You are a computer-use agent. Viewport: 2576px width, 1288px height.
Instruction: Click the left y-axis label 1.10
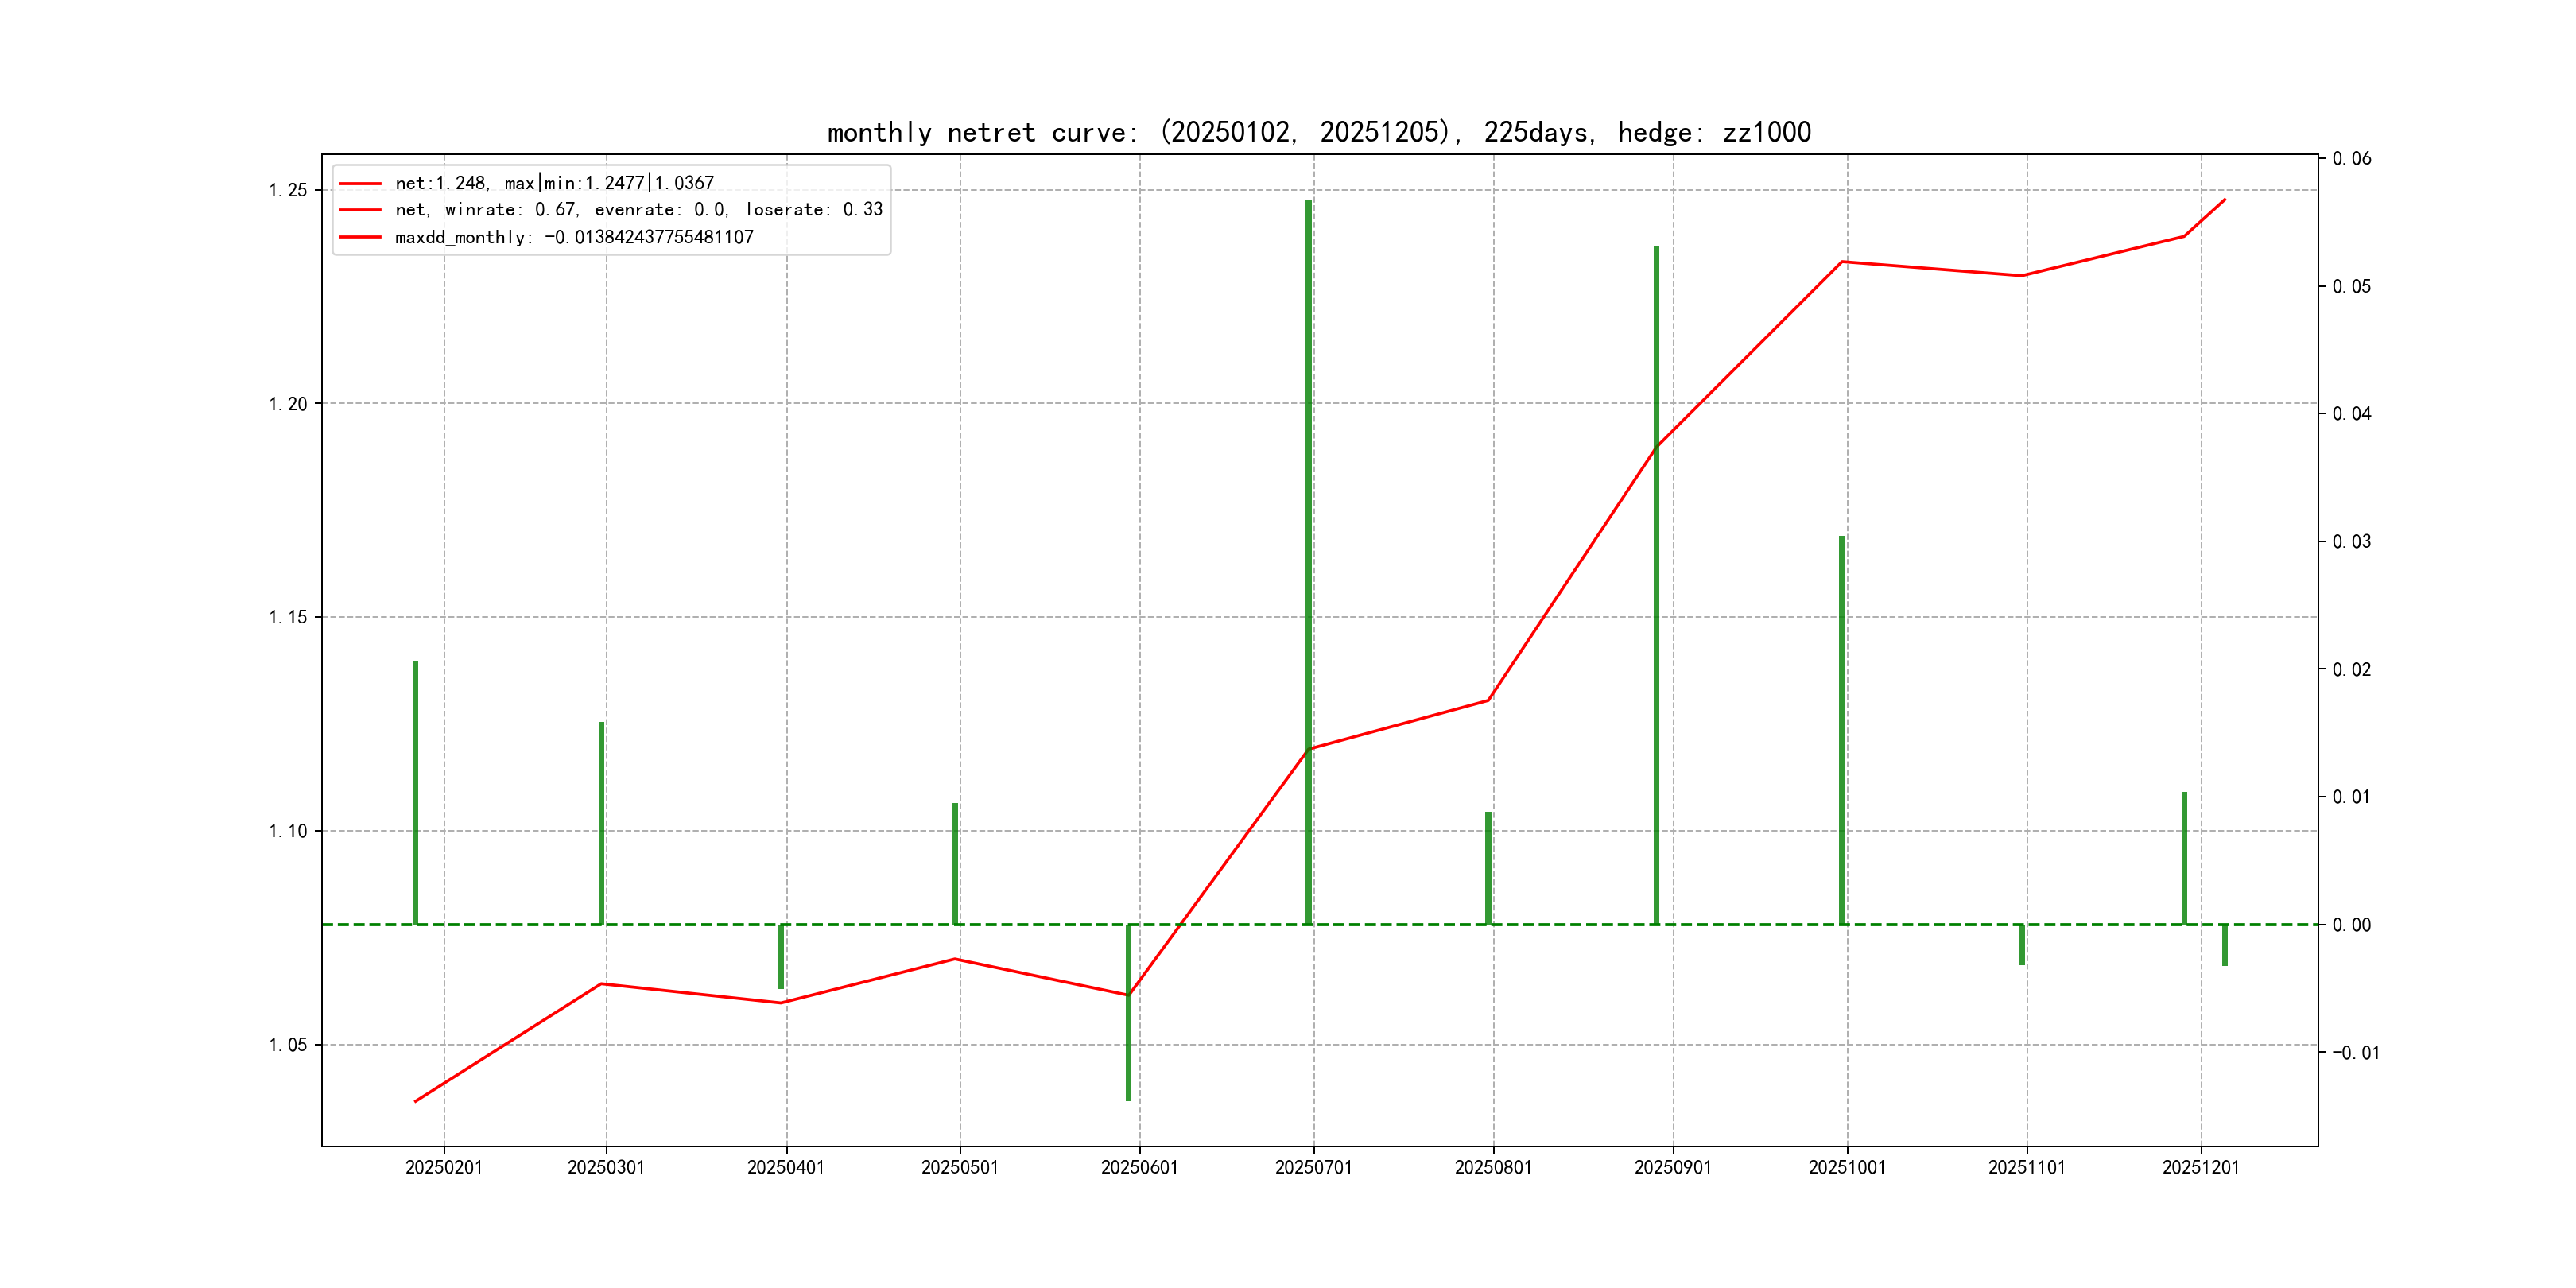[288, 831]
